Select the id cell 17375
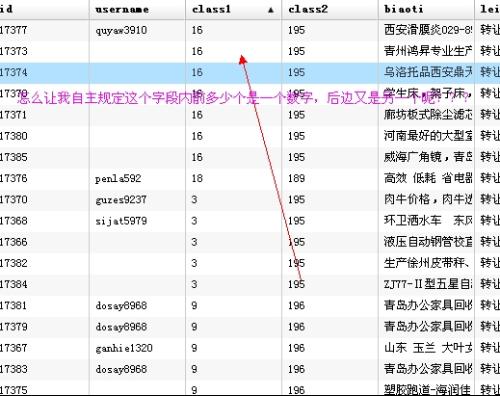Image resolution: width=500 pixels, height=396 pixels. click(13, 390)
